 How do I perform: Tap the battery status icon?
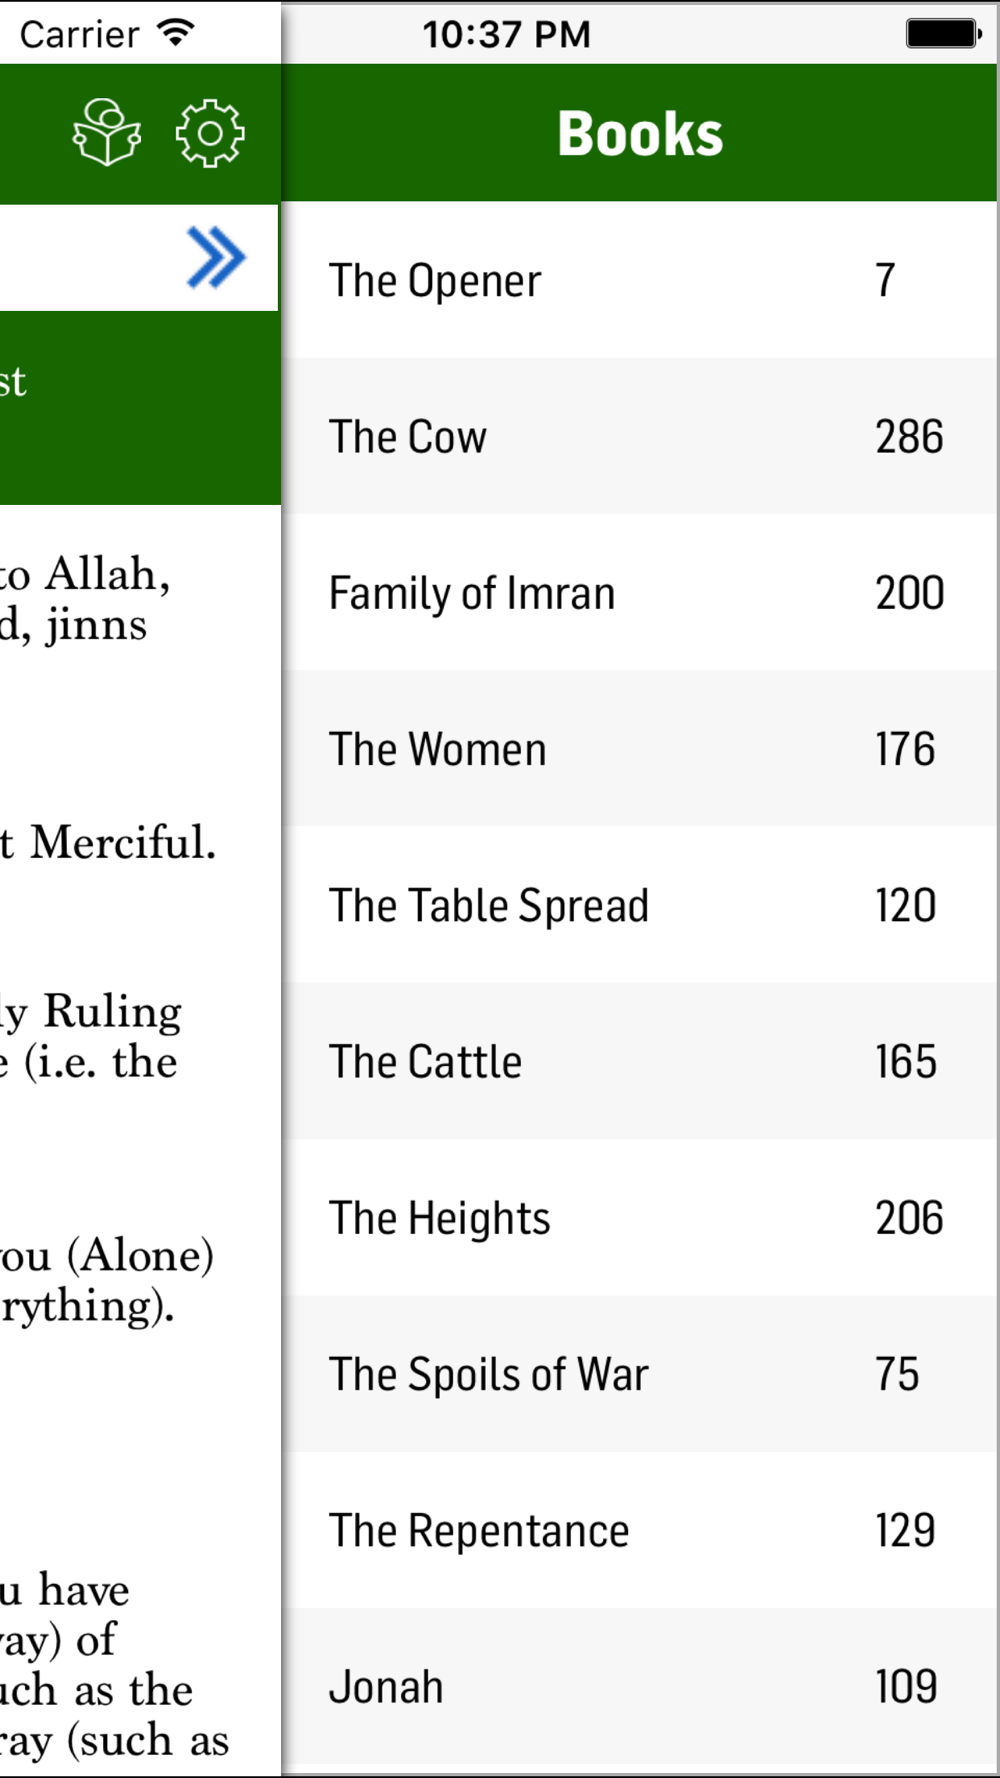coord(942,34)
